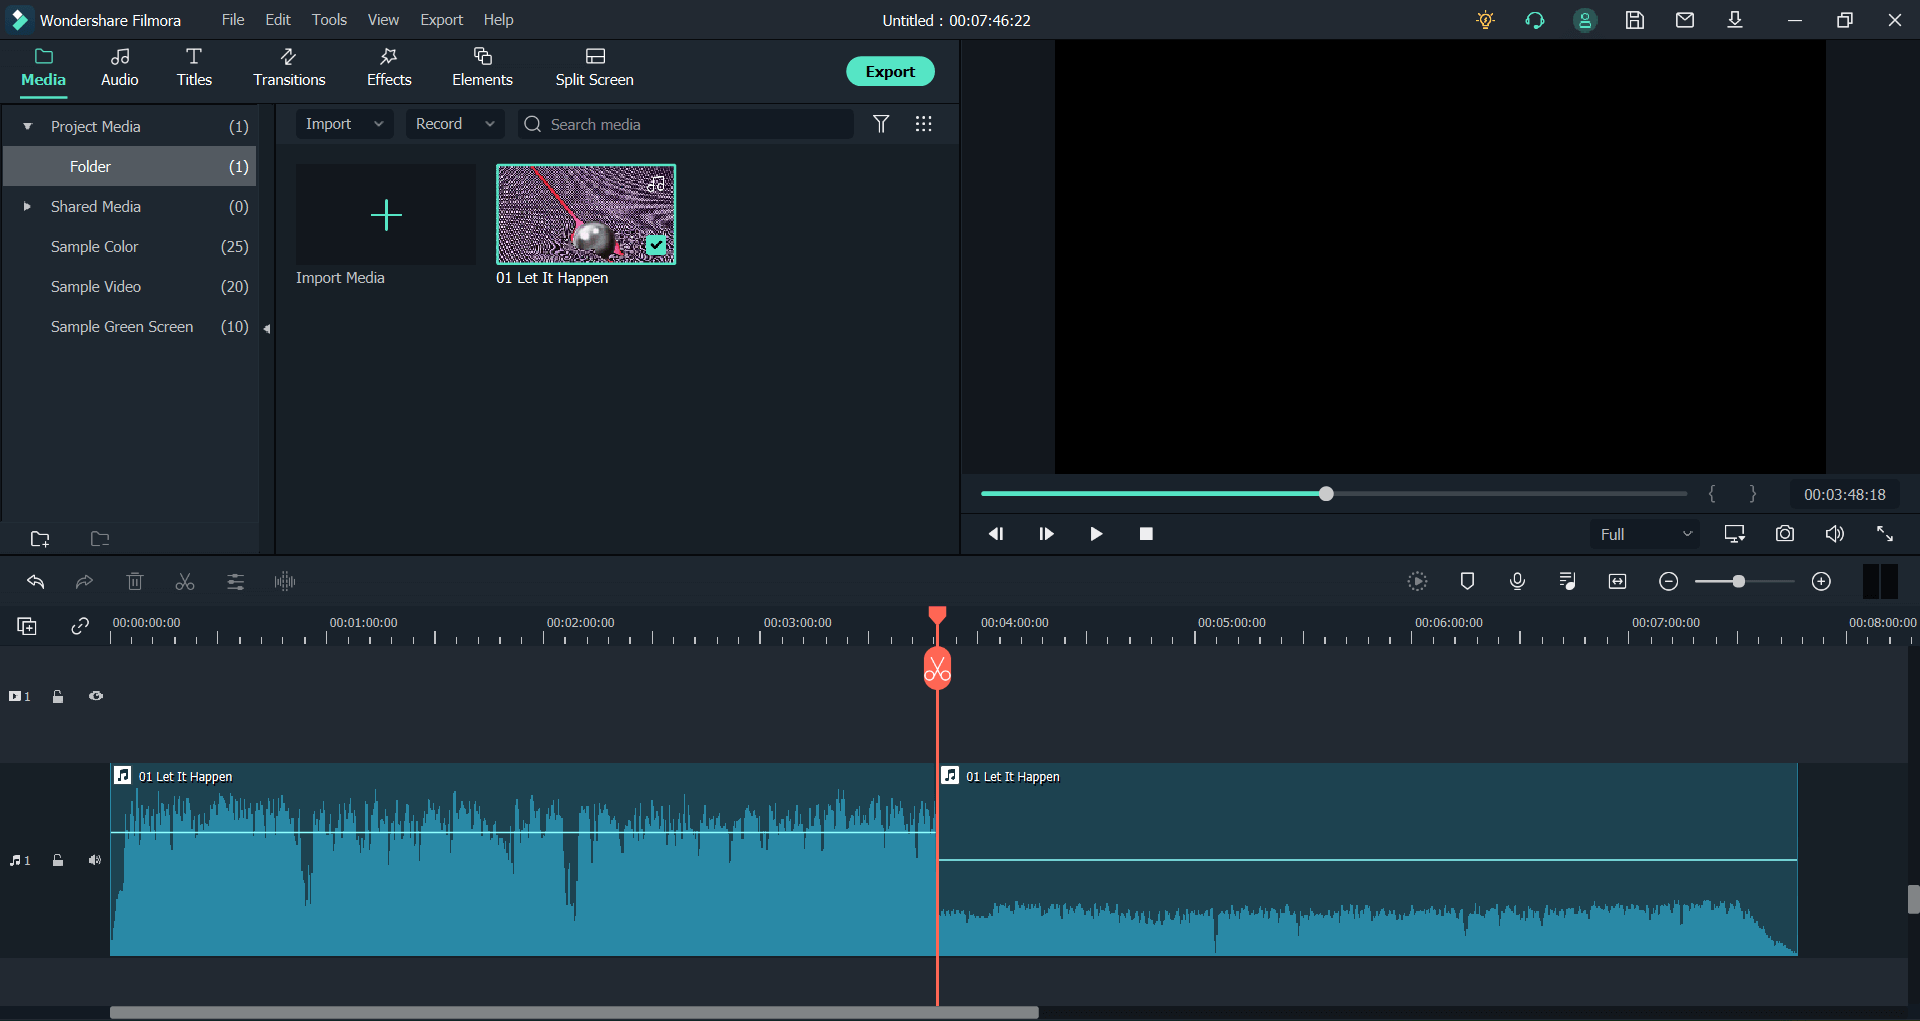Step back one frame in preview
The image size is (1920, 1021).
coord(996,534)
